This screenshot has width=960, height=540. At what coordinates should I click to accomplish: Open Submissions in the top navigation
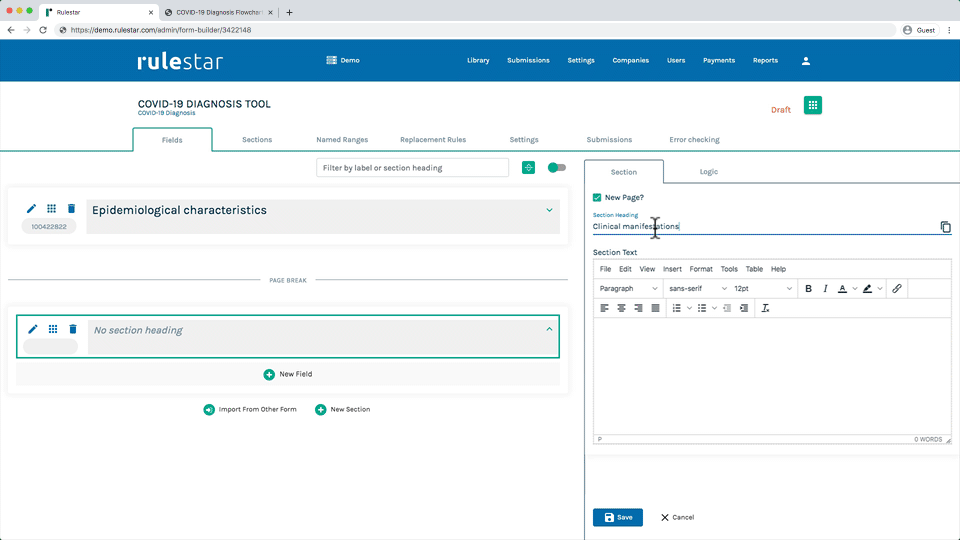coord(528,61)
